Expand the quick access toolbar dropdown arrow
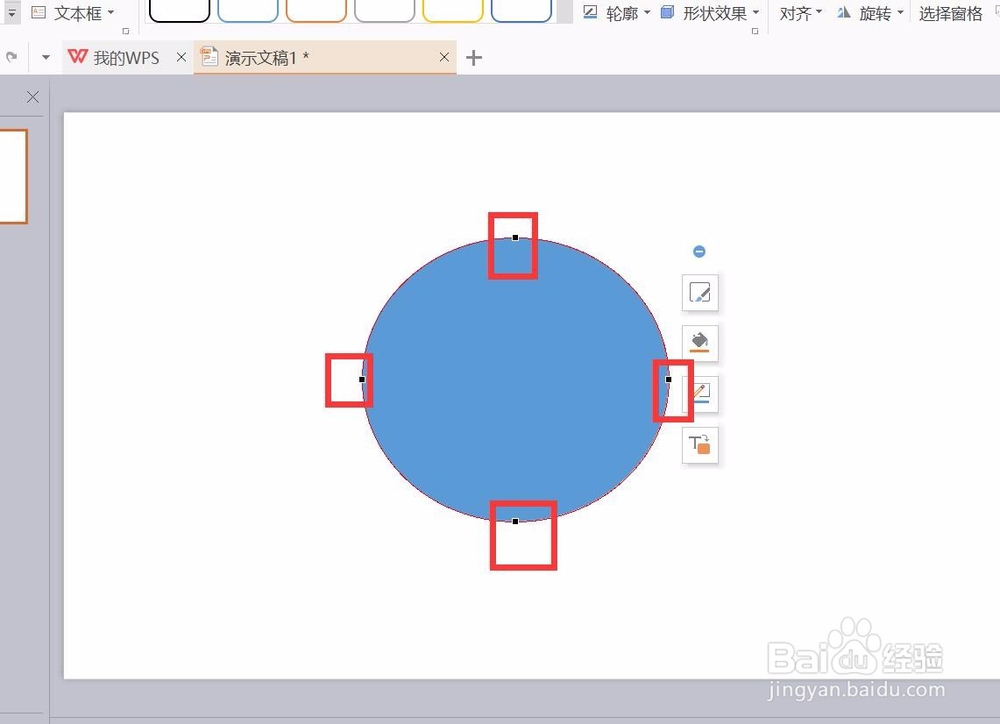Image resolution: width=1000 pixels, height=724 pixels. [45, 57]
